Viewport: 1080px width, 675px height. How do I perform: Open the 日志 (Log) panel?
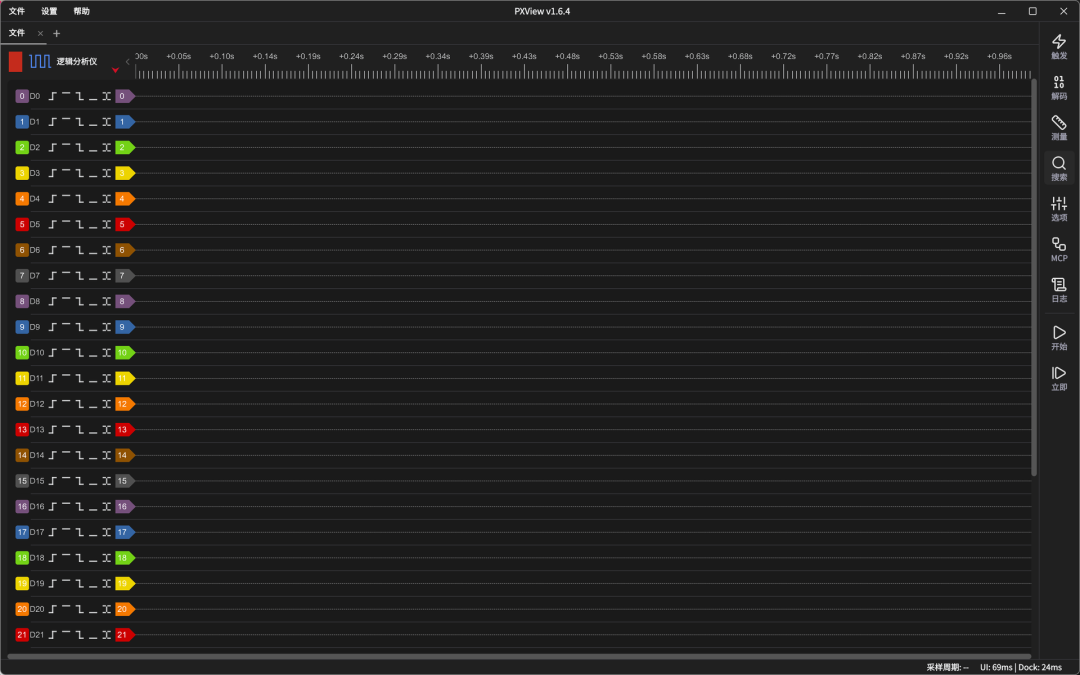1059,290
